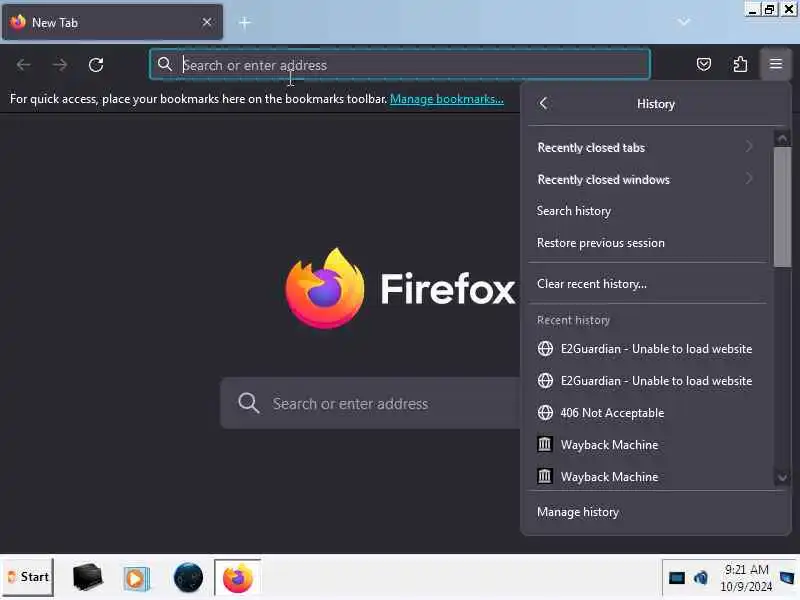
Task: Focus the address bar search field
Action: (399, 64)
